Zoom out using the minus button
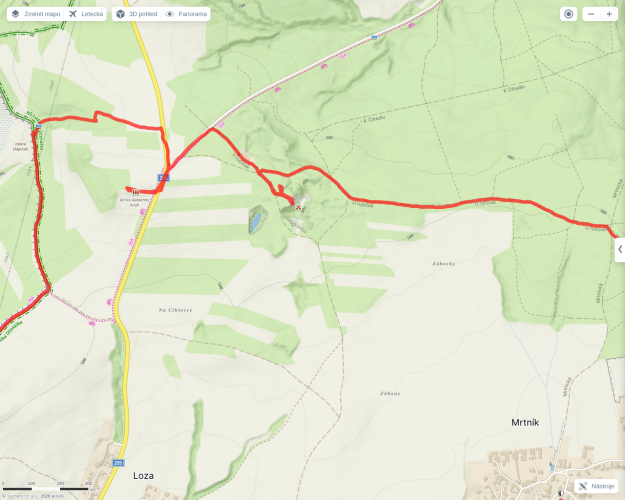Screen dimensions: 625x500 click(591, 14)
